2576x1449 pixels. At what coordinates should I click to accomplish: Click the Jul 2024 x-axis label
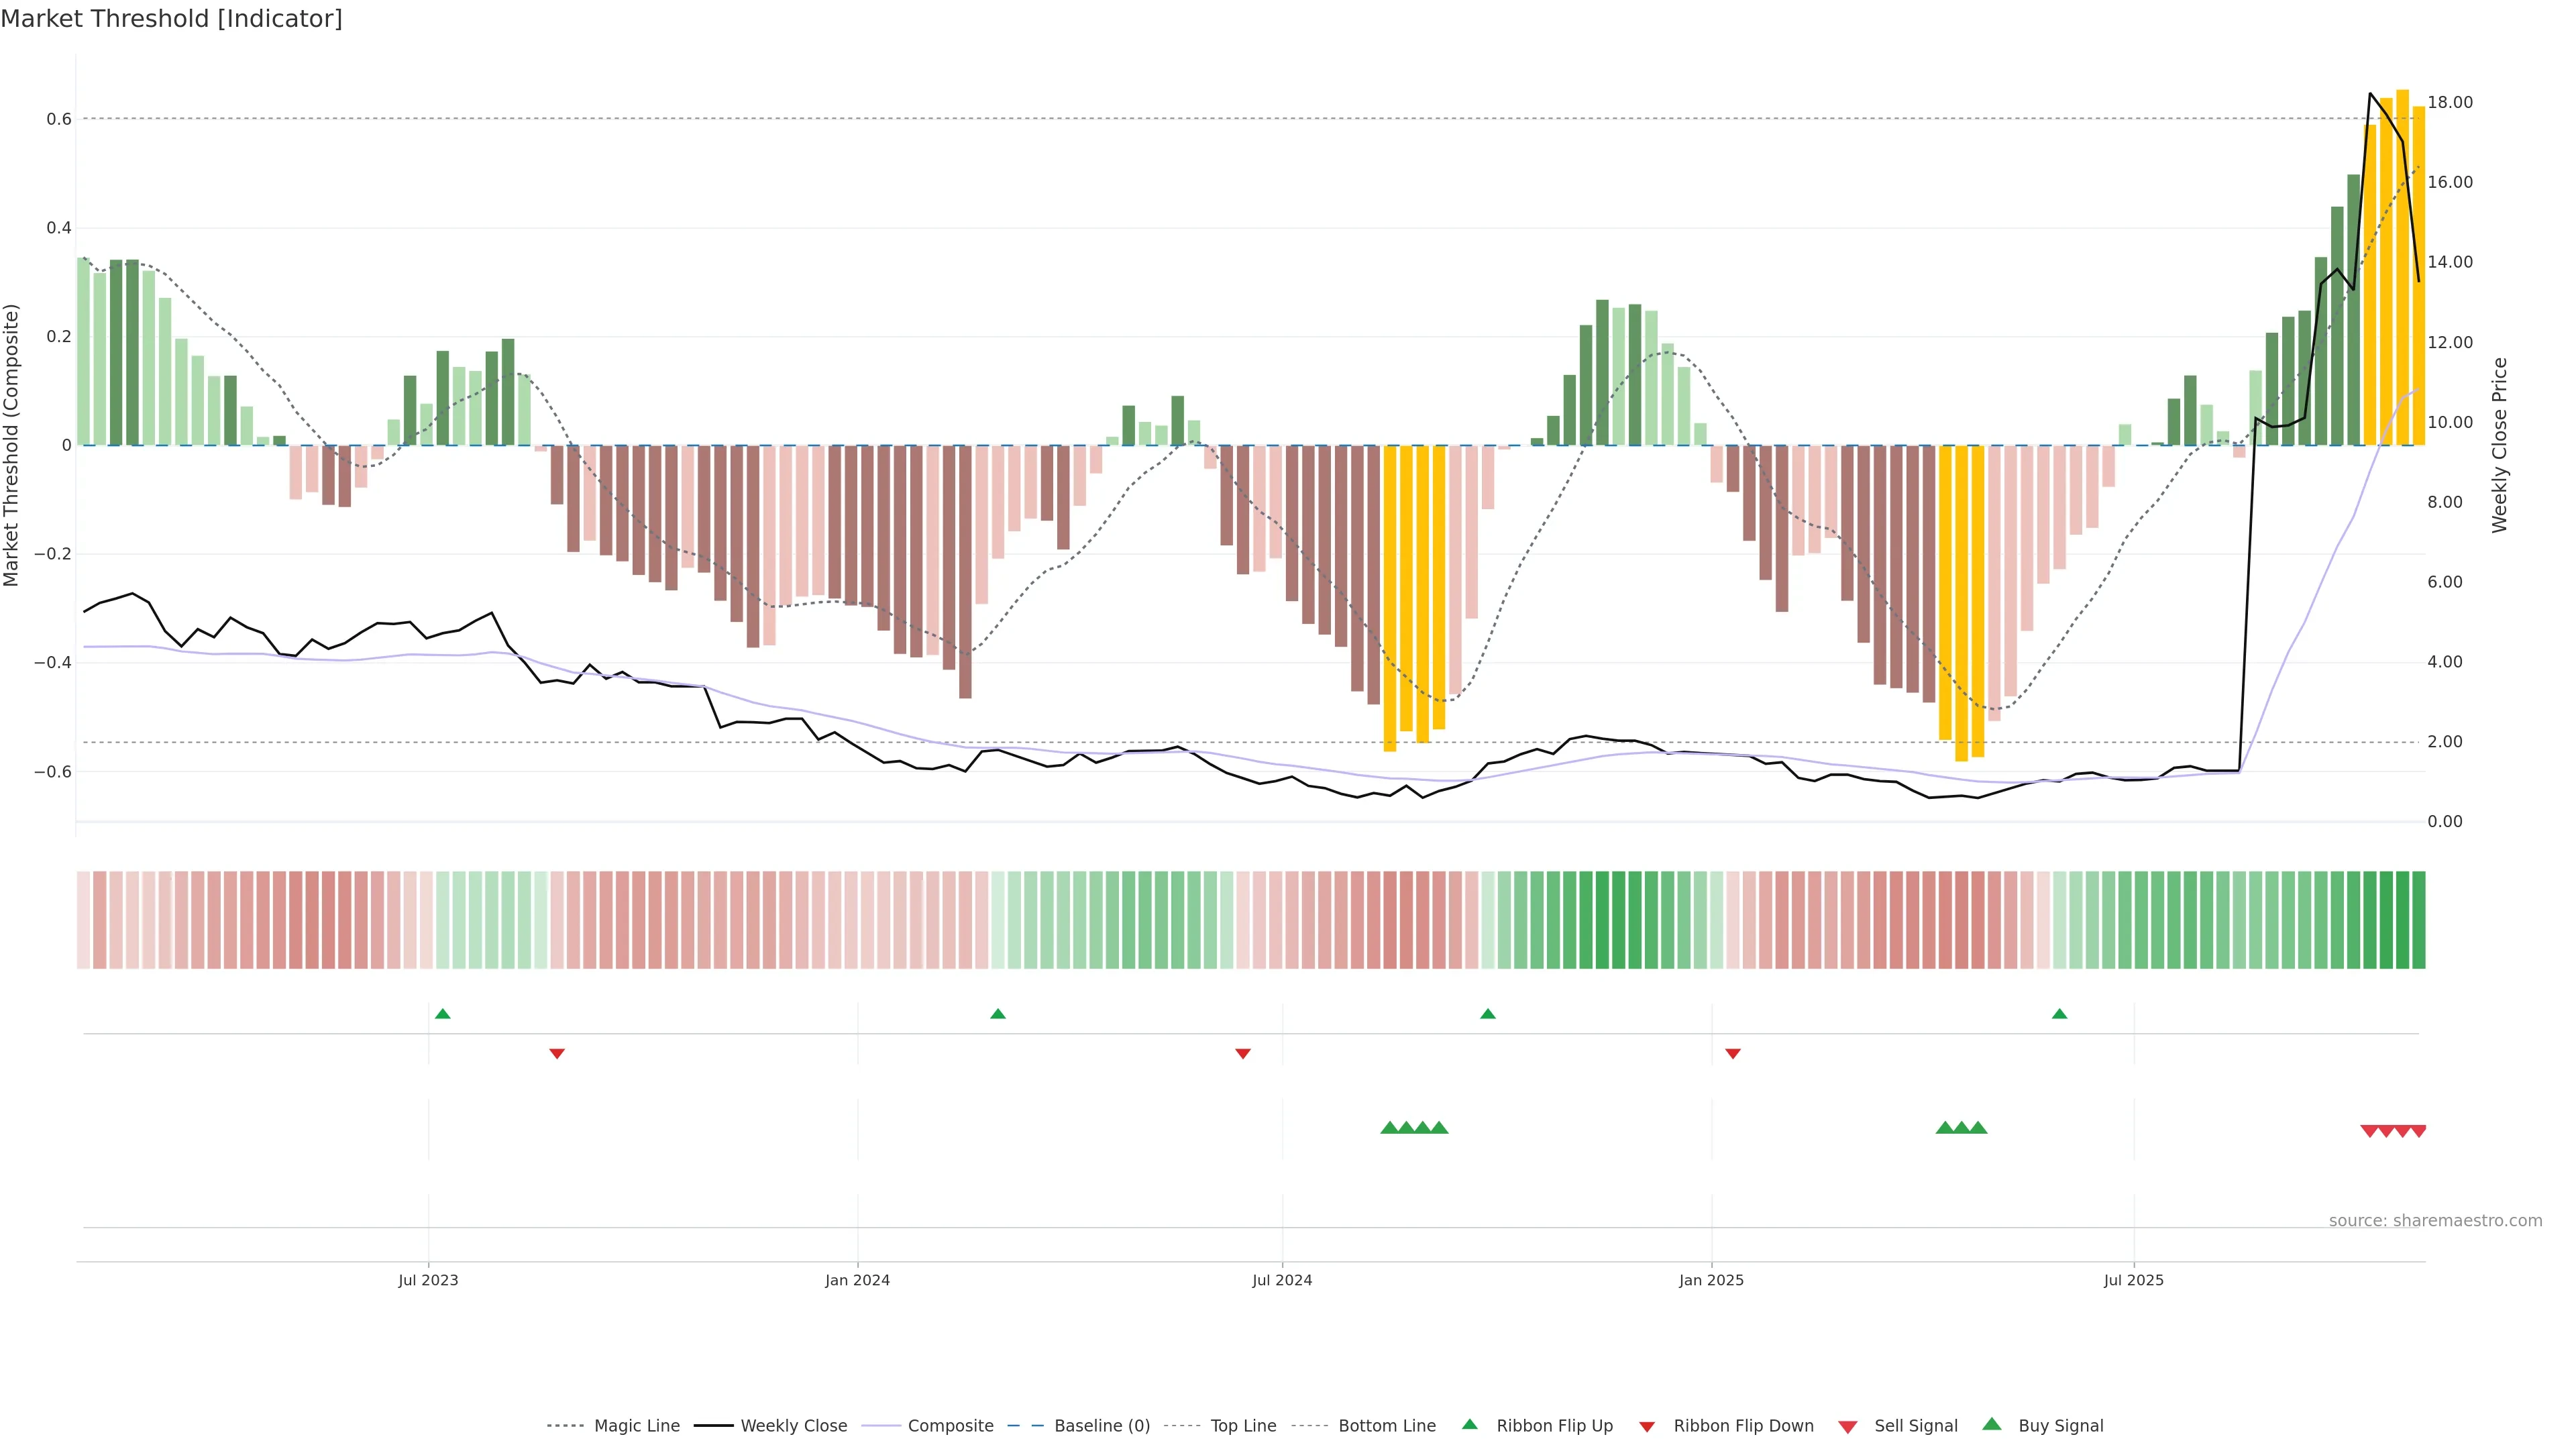tap(1282, 1280)
